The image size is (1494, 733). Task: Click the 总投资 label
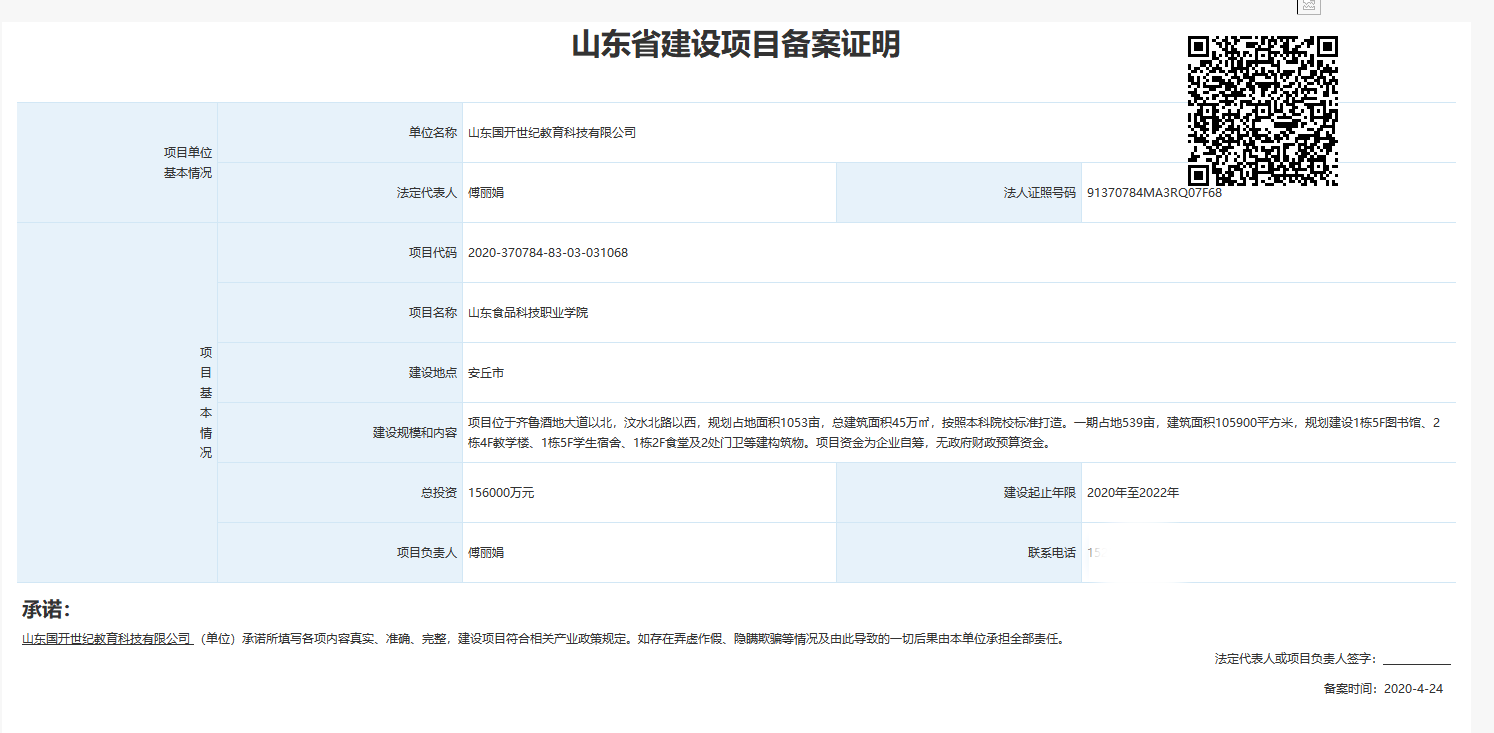coord(438,493)
